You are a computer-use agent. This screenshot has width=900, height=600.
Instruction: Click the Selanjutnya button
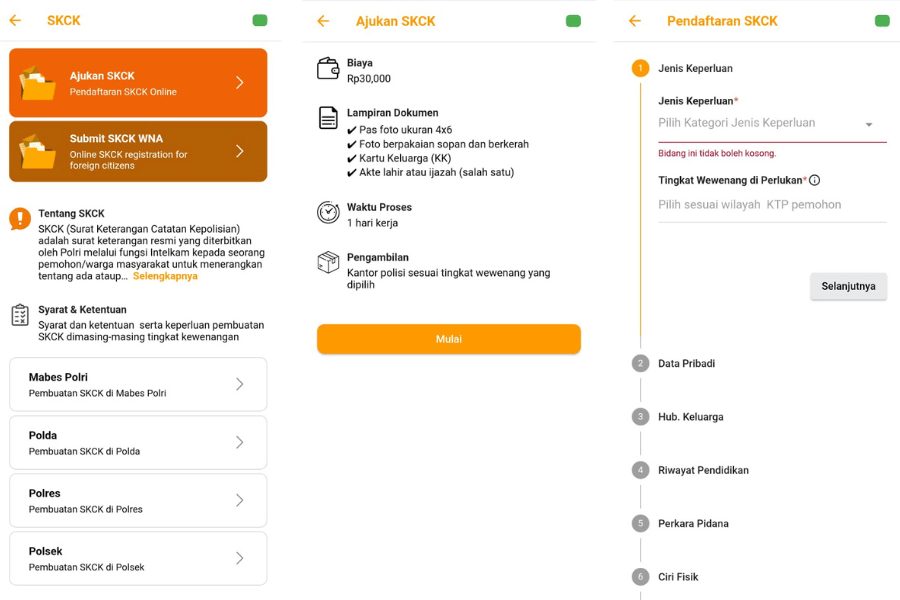click(x=848, y=286)
